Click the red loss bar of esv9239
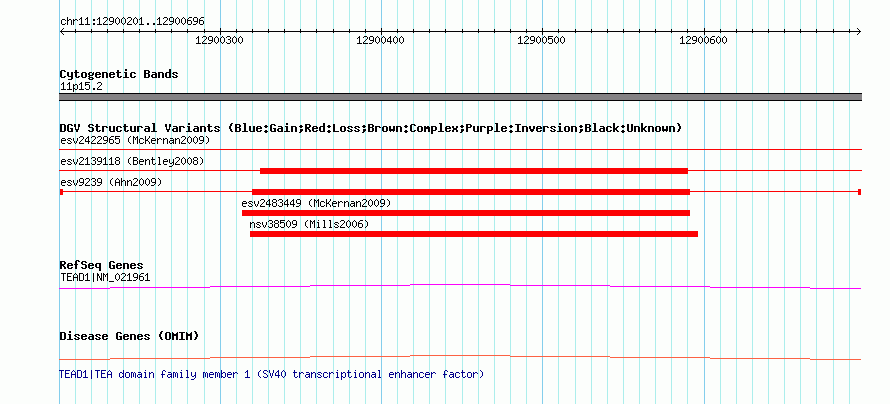 tap(471, 192)
